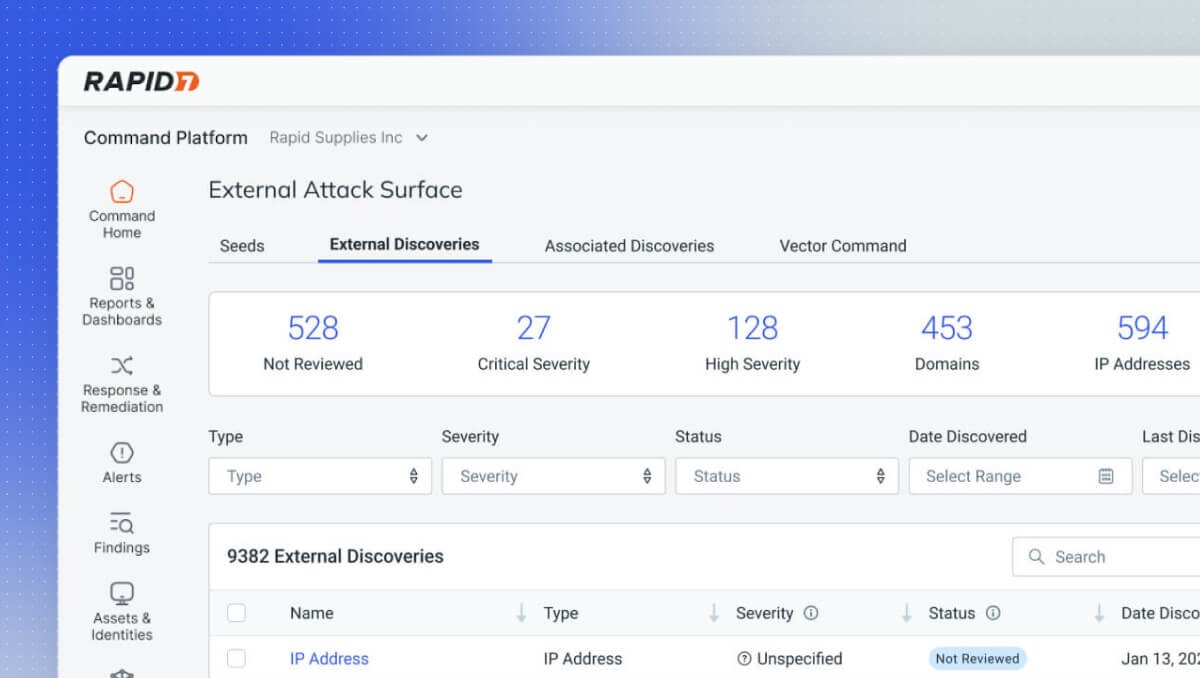Open the Status filter dropdown
This screenshot has width=1200, height=678.
786,476
